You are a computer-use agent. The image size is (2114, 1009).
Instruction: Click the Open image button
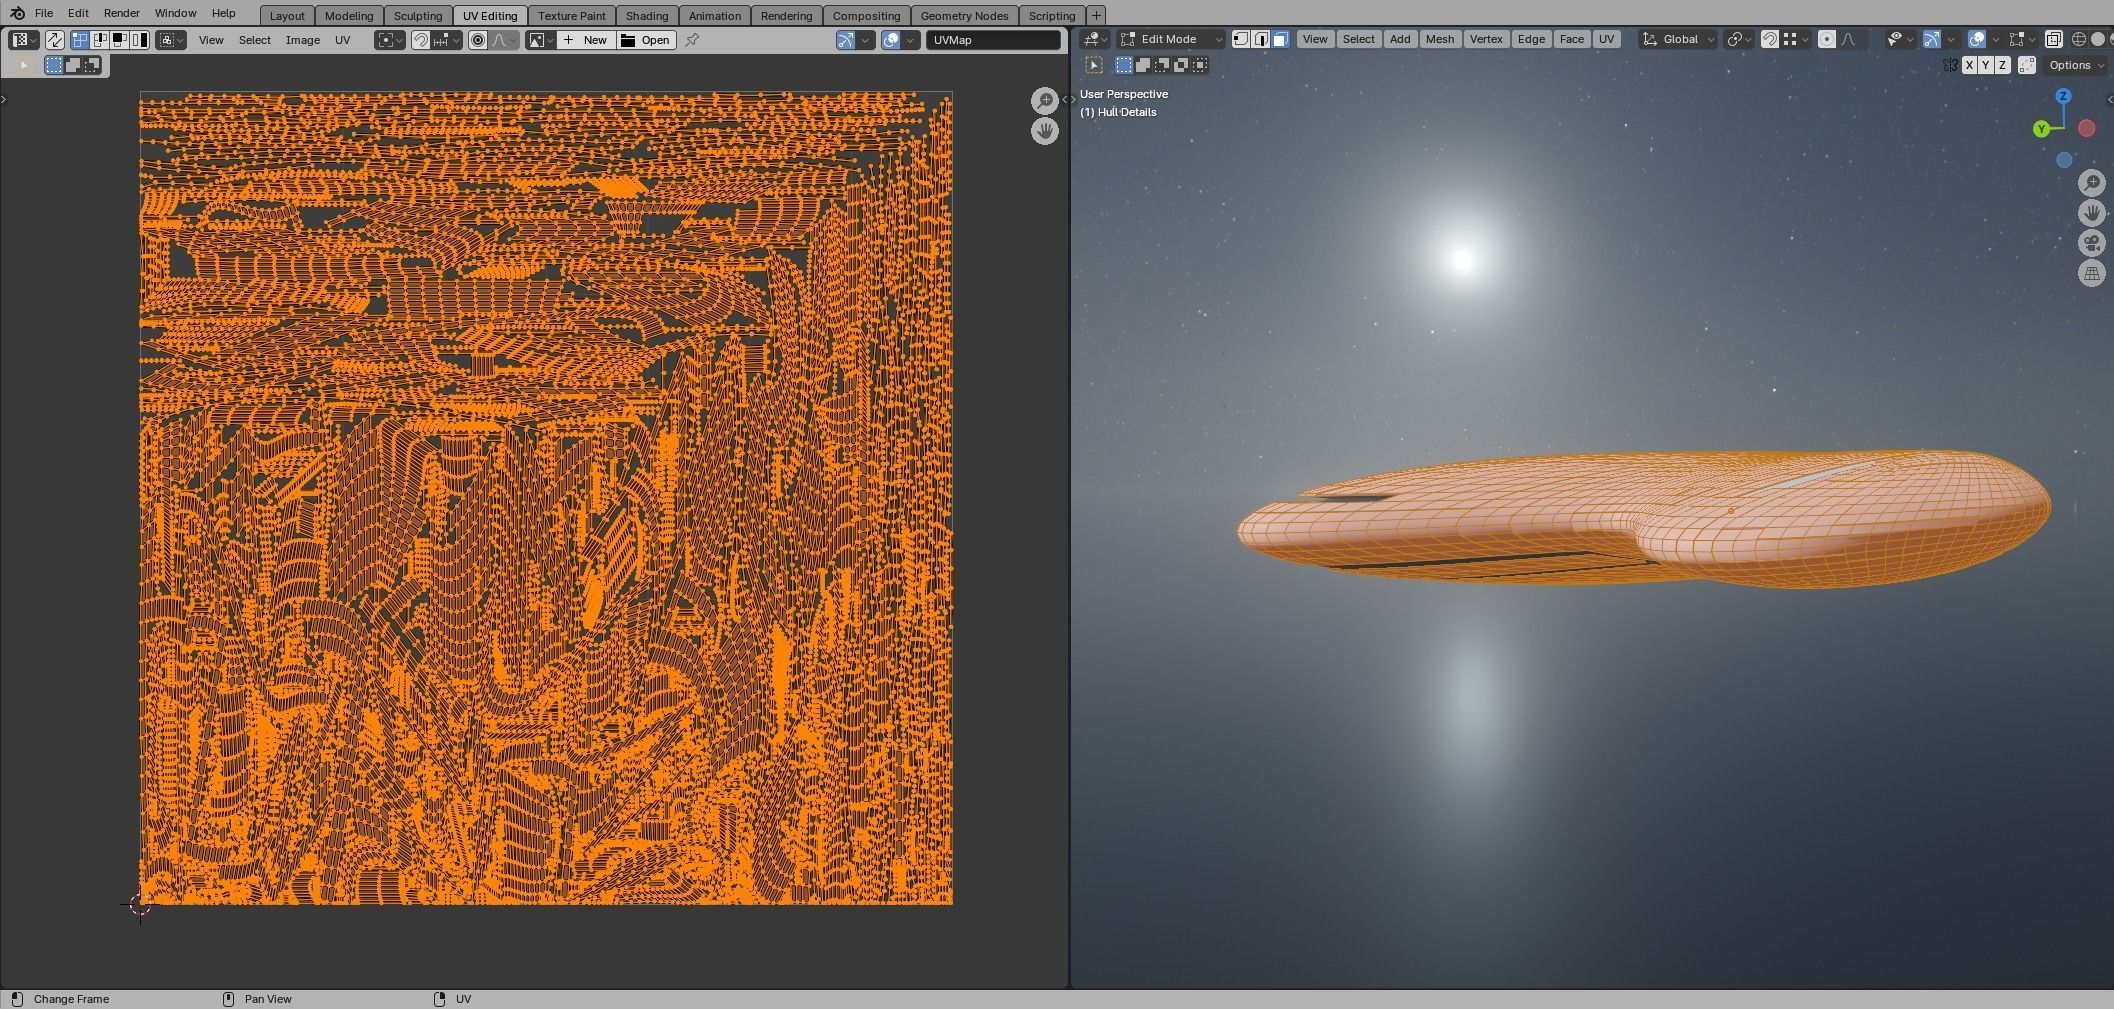click(x=645, y=40)
